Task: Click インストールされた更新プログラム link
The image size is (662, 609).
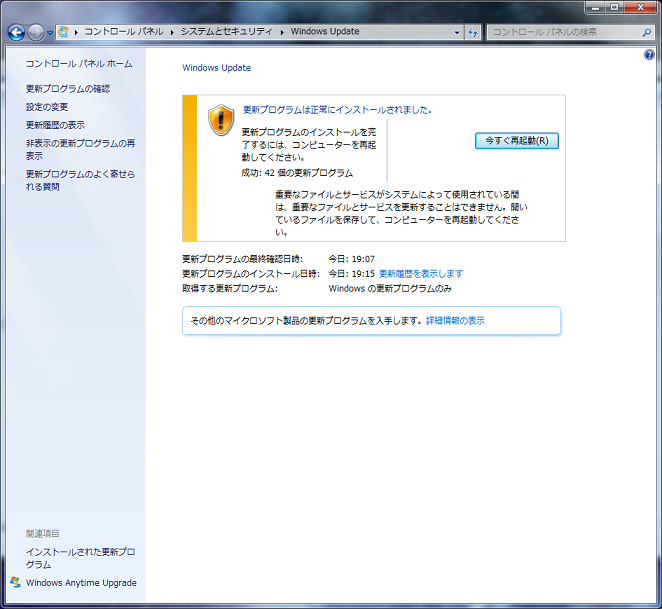Action: coord(80,558)
